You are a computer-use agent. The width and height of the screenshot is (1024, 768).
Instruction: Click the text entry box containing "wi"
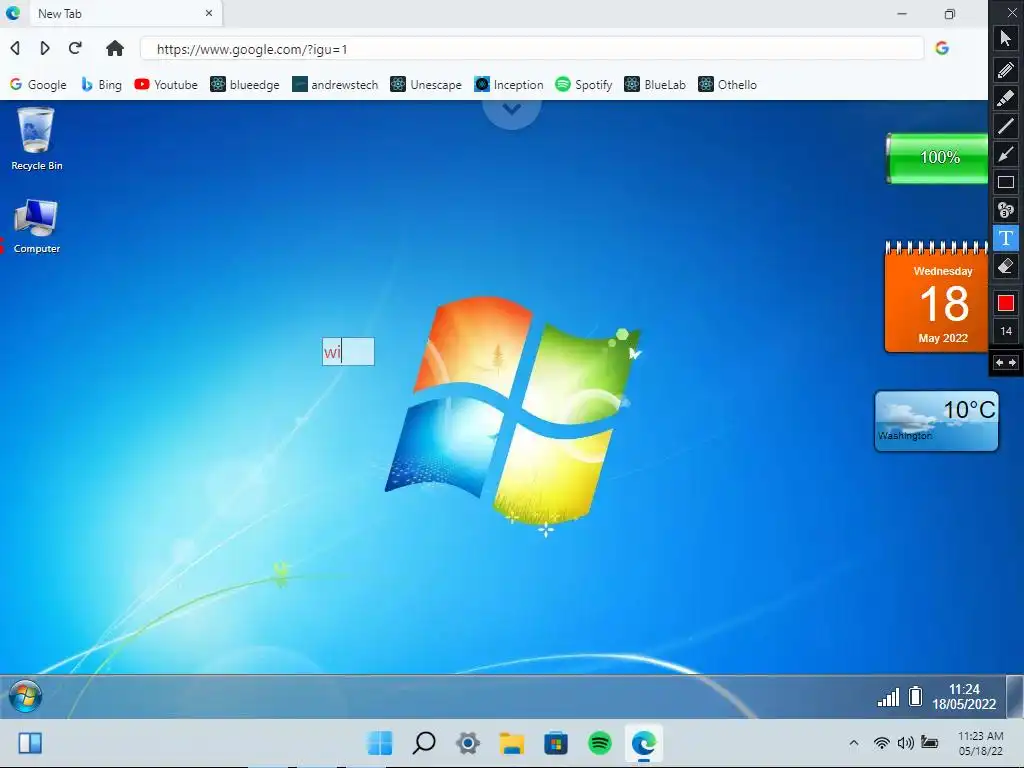(x=348, y=352)
